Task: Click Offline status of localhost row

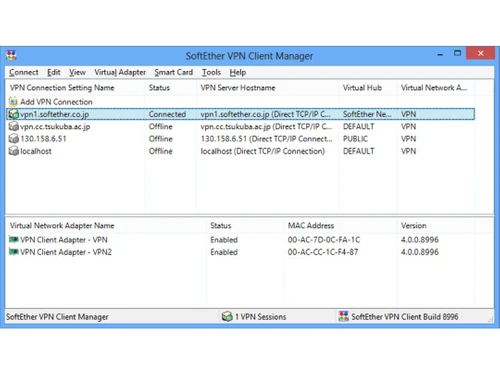Action: [x=161, y=151]
